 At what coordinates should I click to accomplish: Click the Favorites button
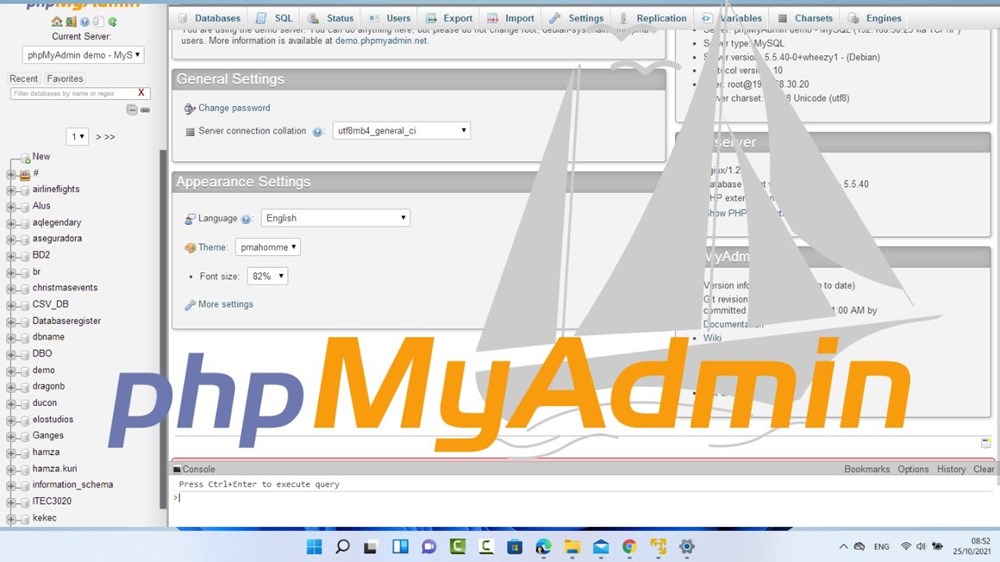click(x=64, y=78)
